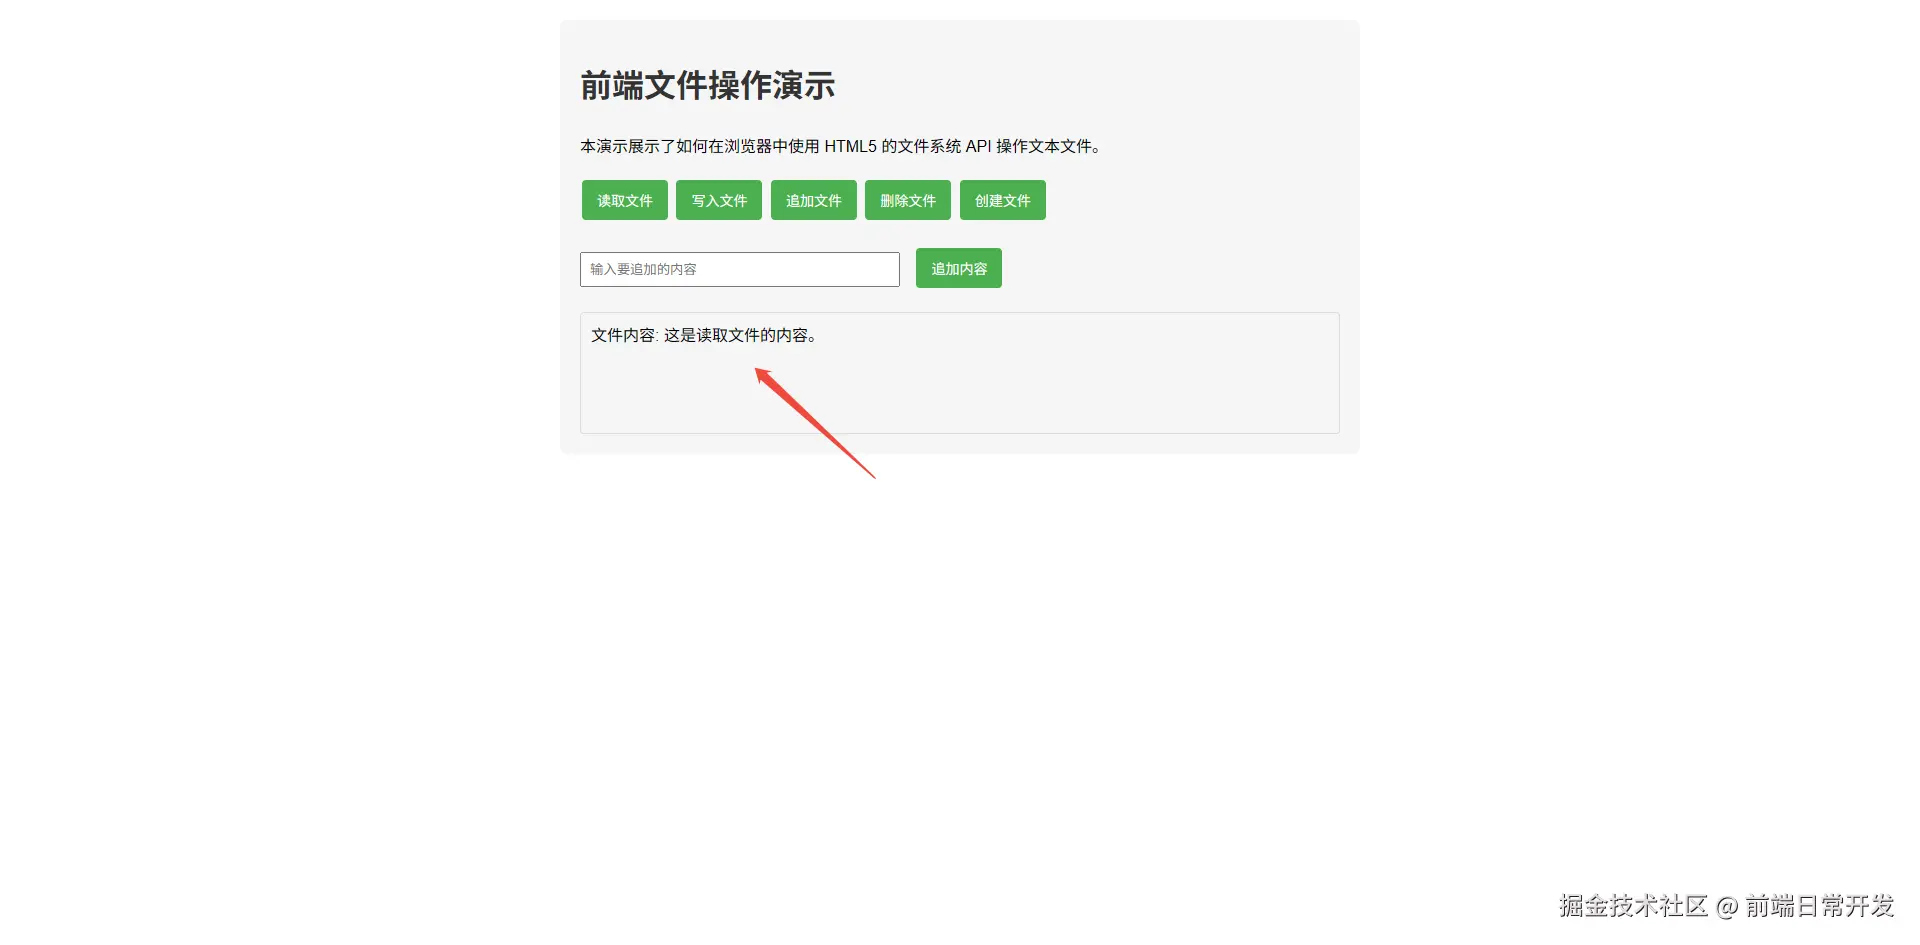The height and width of the screenshot is (945, 1920).
Task: Click the green 追加内容 button
Action: (959, 268)
